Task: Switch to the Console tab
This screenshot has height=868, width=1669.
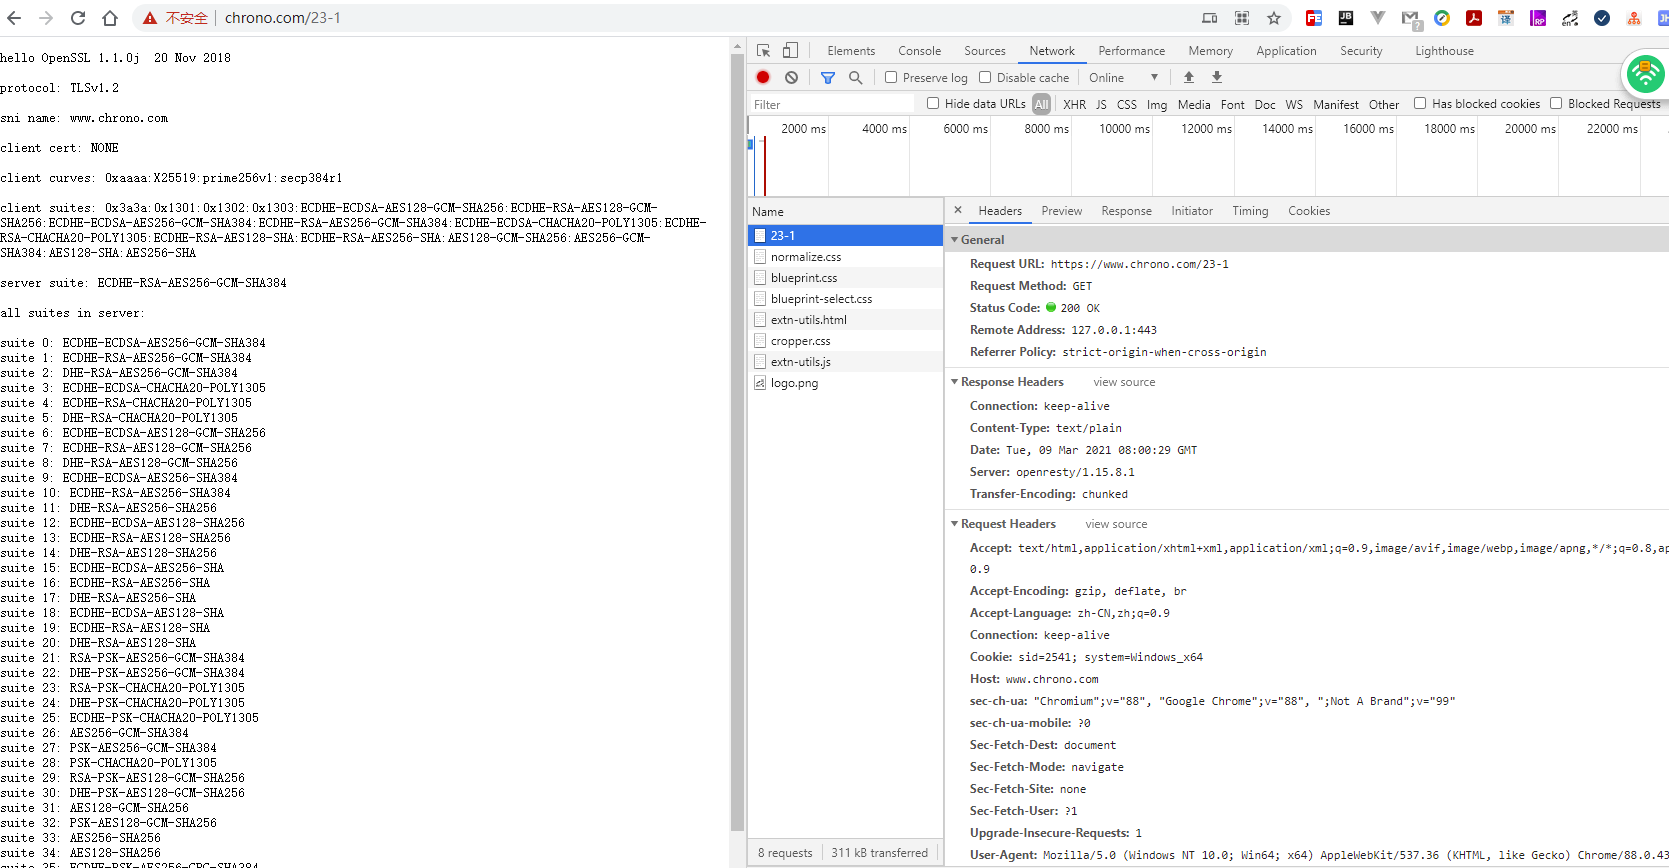Action: [919, 51]
